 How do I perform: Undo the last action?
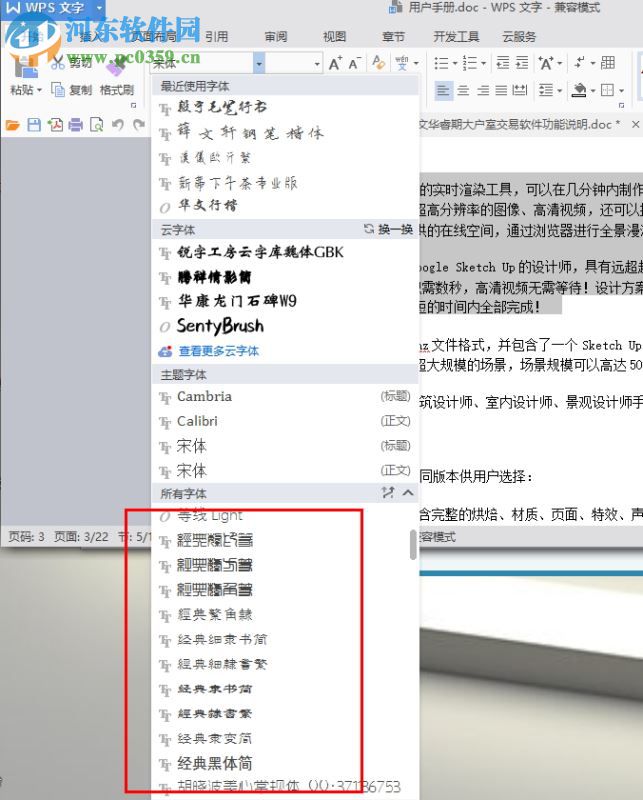(x=118, y=124)
